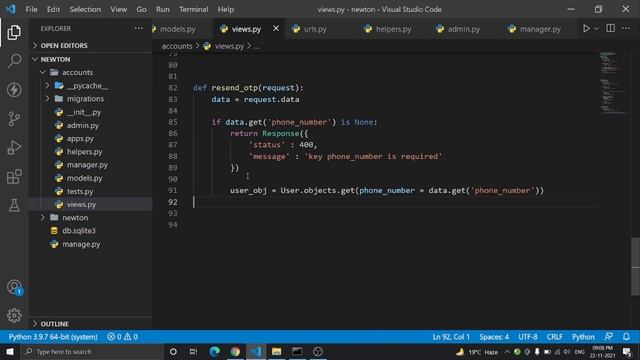Collapse the NEWTON workspace section
This screenshot has width=640, height=360.
click(91, 59)
